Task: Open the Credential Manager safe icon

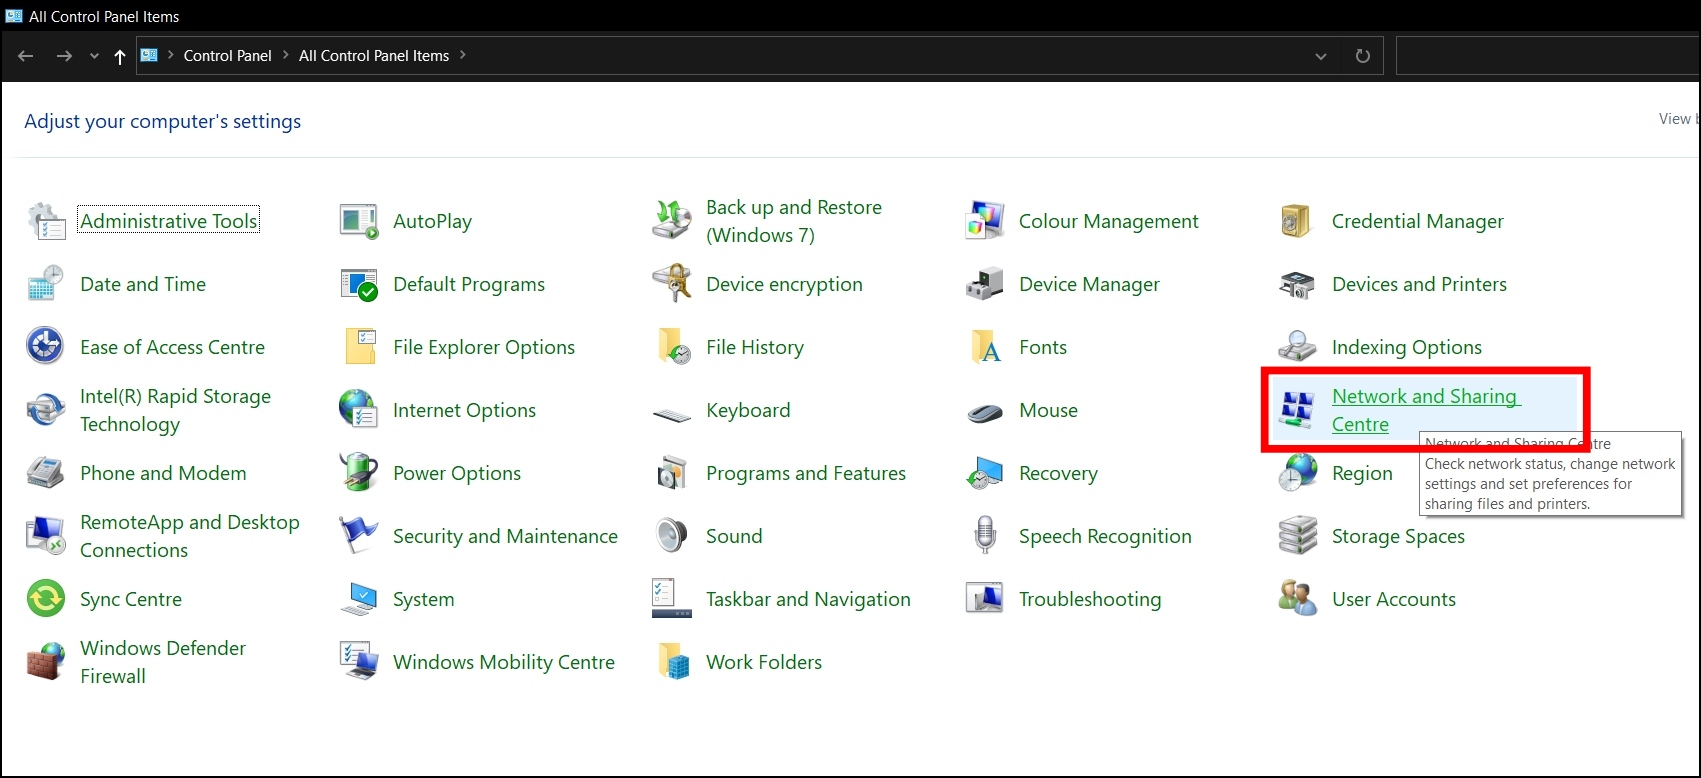Action: click(1298, 221)
